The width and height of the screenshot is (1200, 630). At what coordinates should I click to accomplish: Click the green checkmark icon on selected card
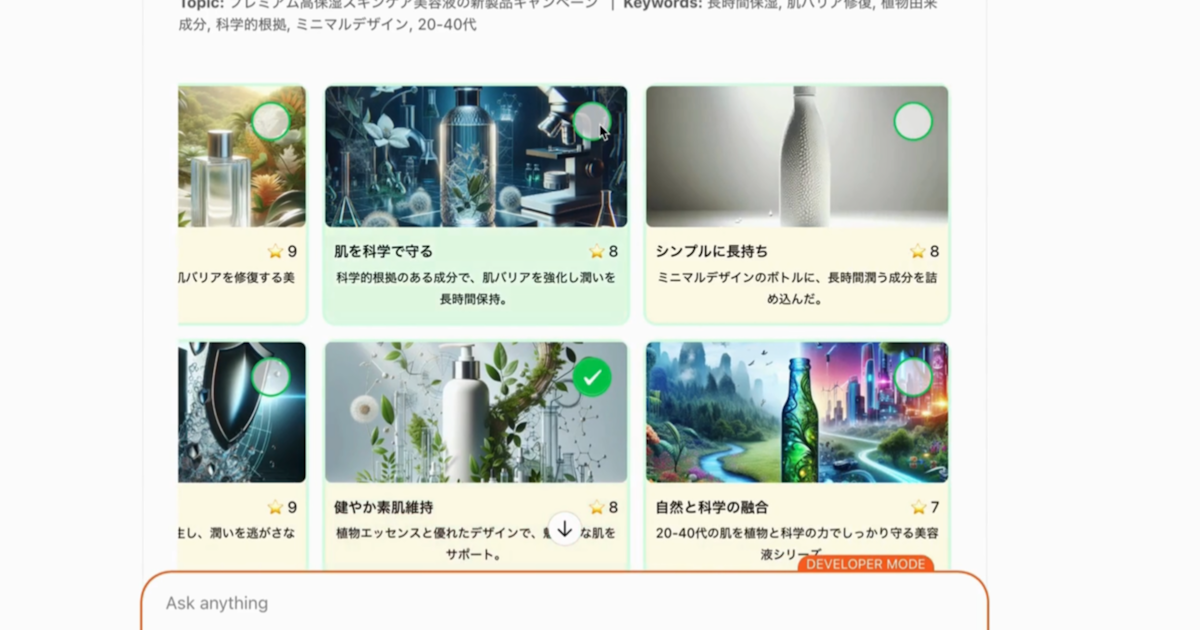click(x=590, y=377)
